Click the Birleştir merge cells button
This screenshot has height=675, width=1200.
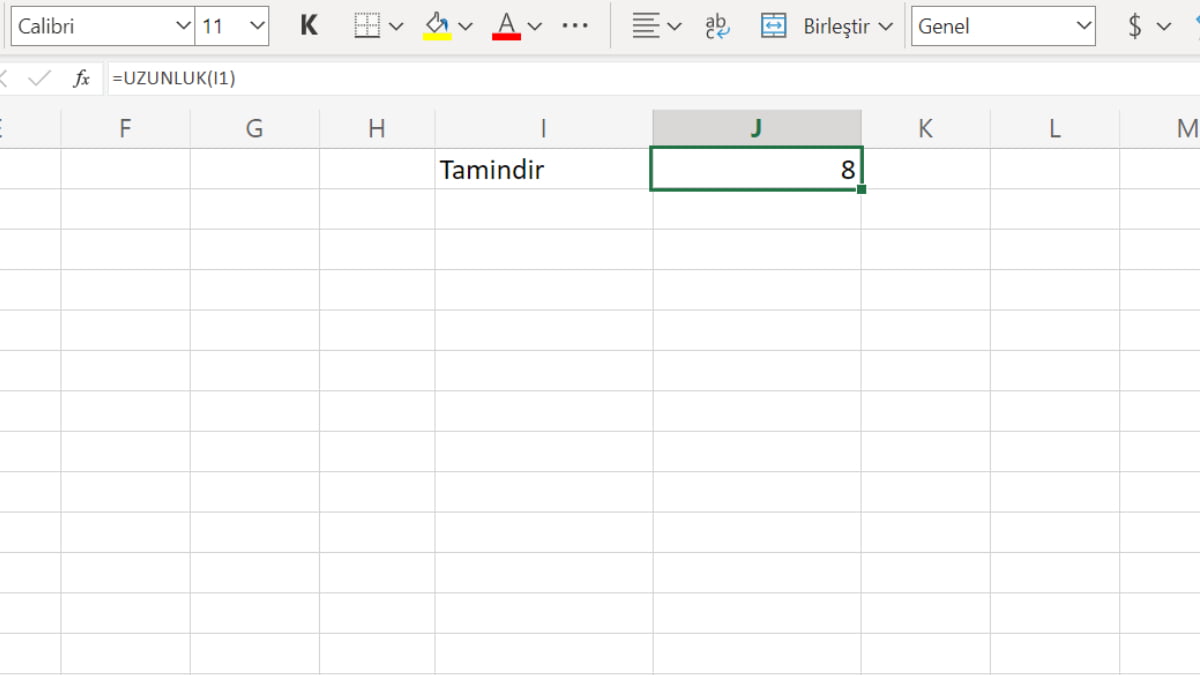tap(815, 26)
